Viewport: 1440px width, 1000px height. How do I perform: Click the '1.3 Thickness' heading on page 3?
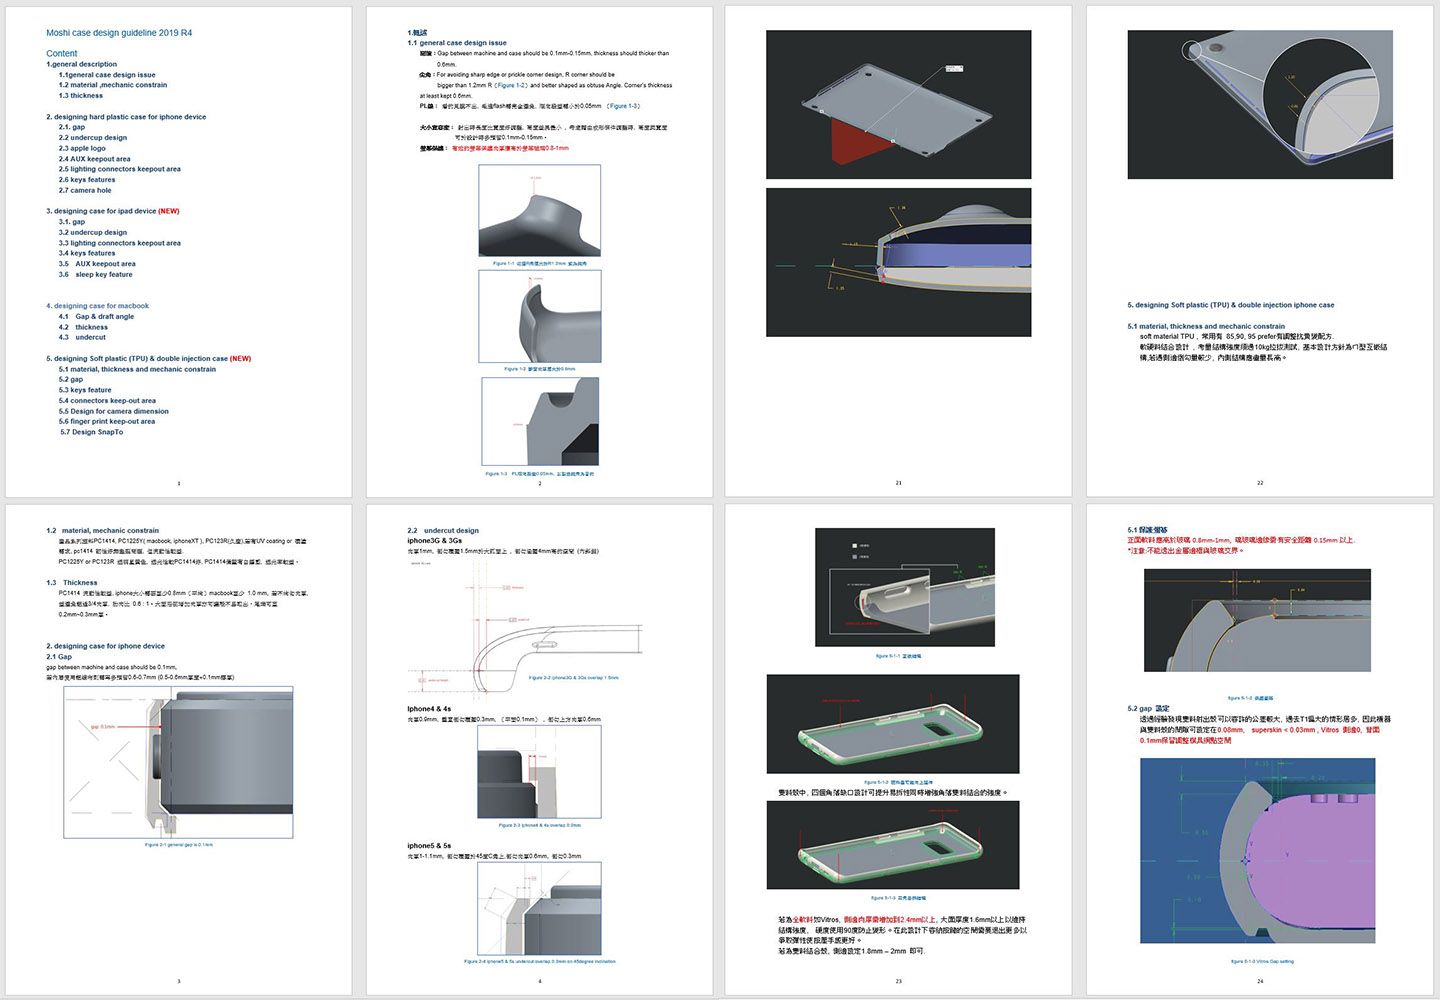tap(72, 582)
